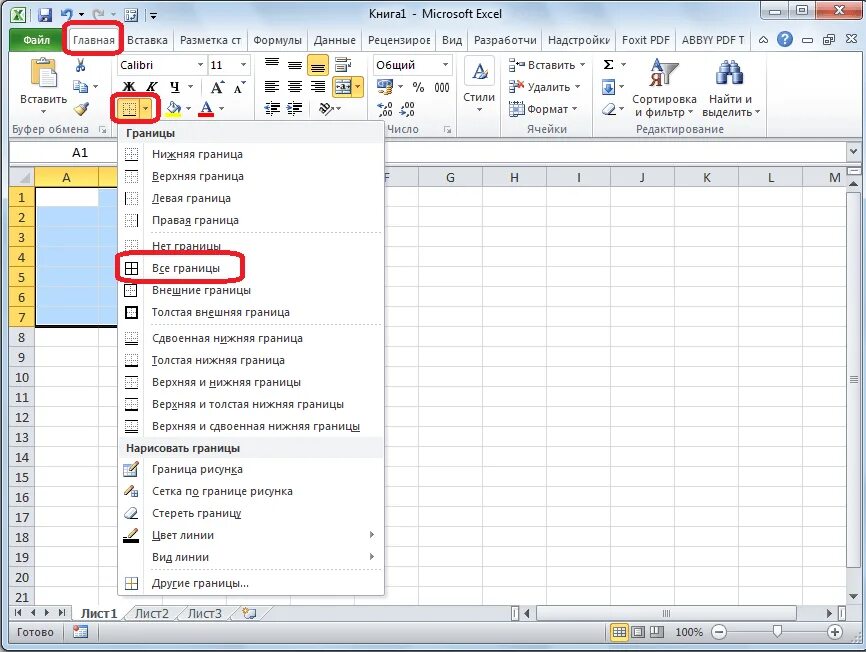Viewport: 866px width, 652px height.
Task: Switch to the Вставка ribbon tab
Action: coord(147,40)
